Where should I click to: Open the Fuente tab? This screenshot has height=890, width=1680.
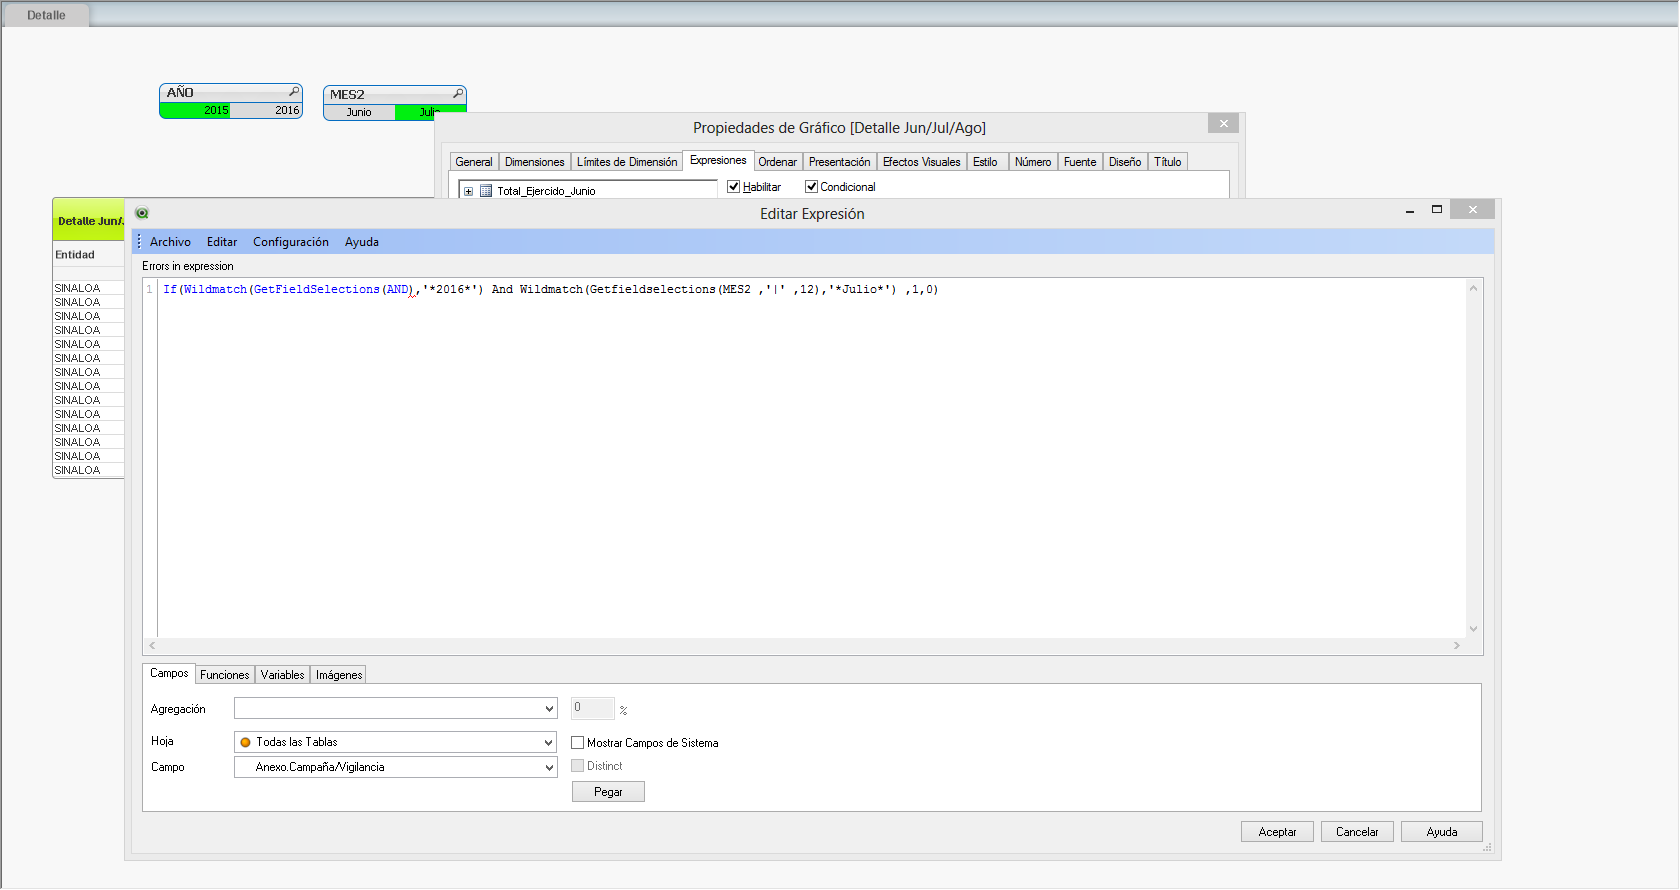(x=1080, y=162)
